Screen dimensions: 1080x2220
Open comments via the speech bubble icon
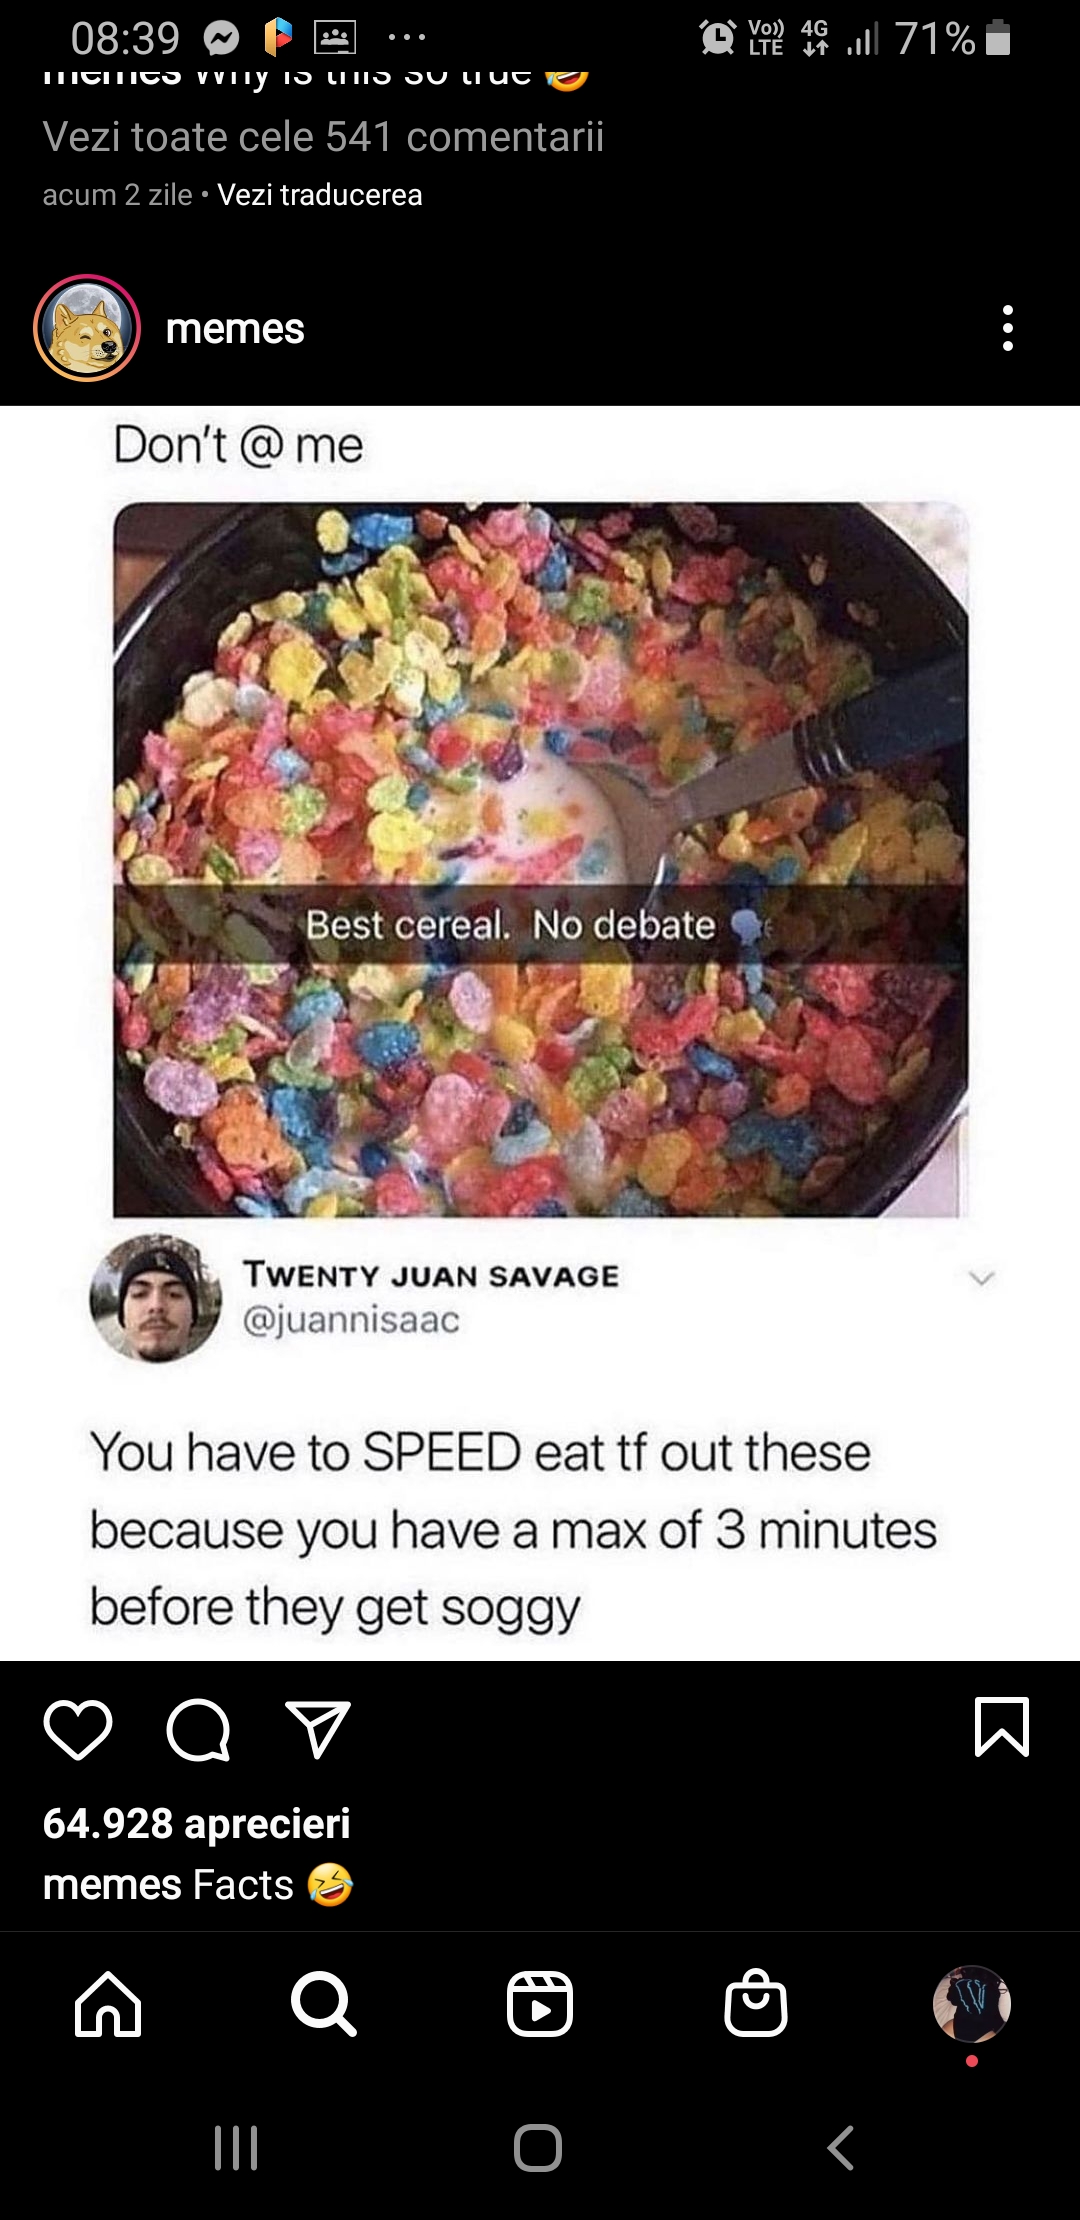coord(198,1729)
